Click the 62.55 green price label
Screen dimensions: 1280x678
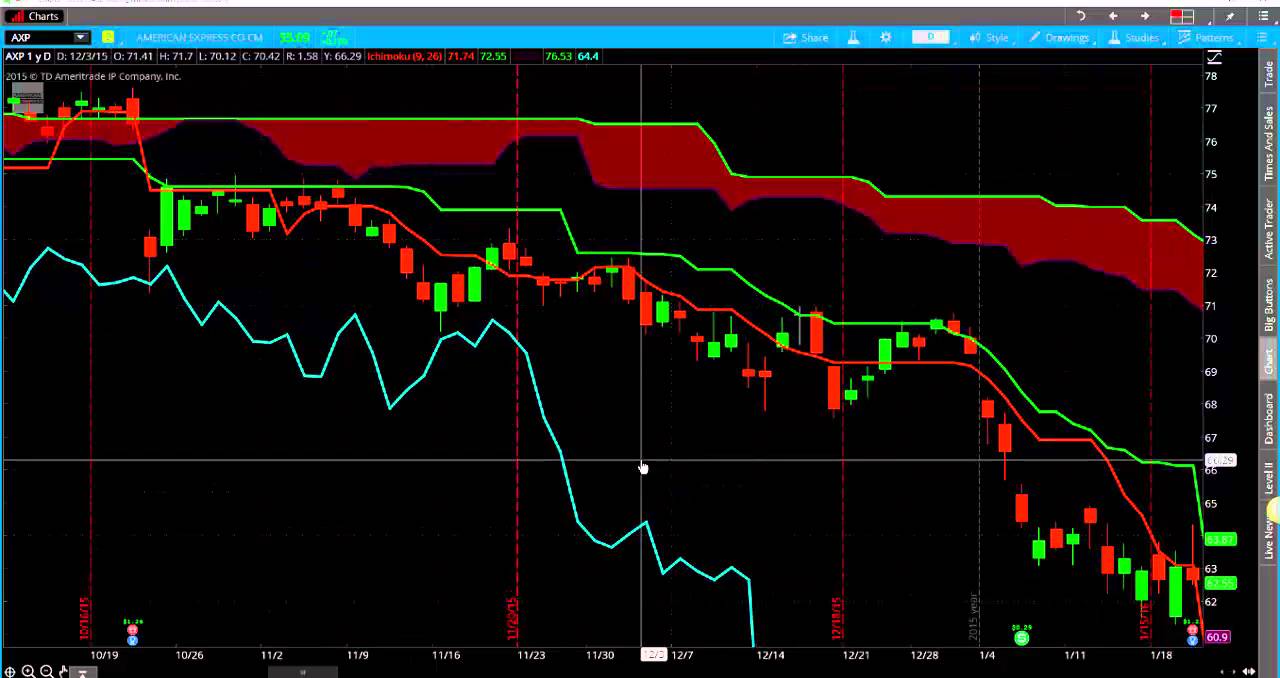pos(1221,582)
